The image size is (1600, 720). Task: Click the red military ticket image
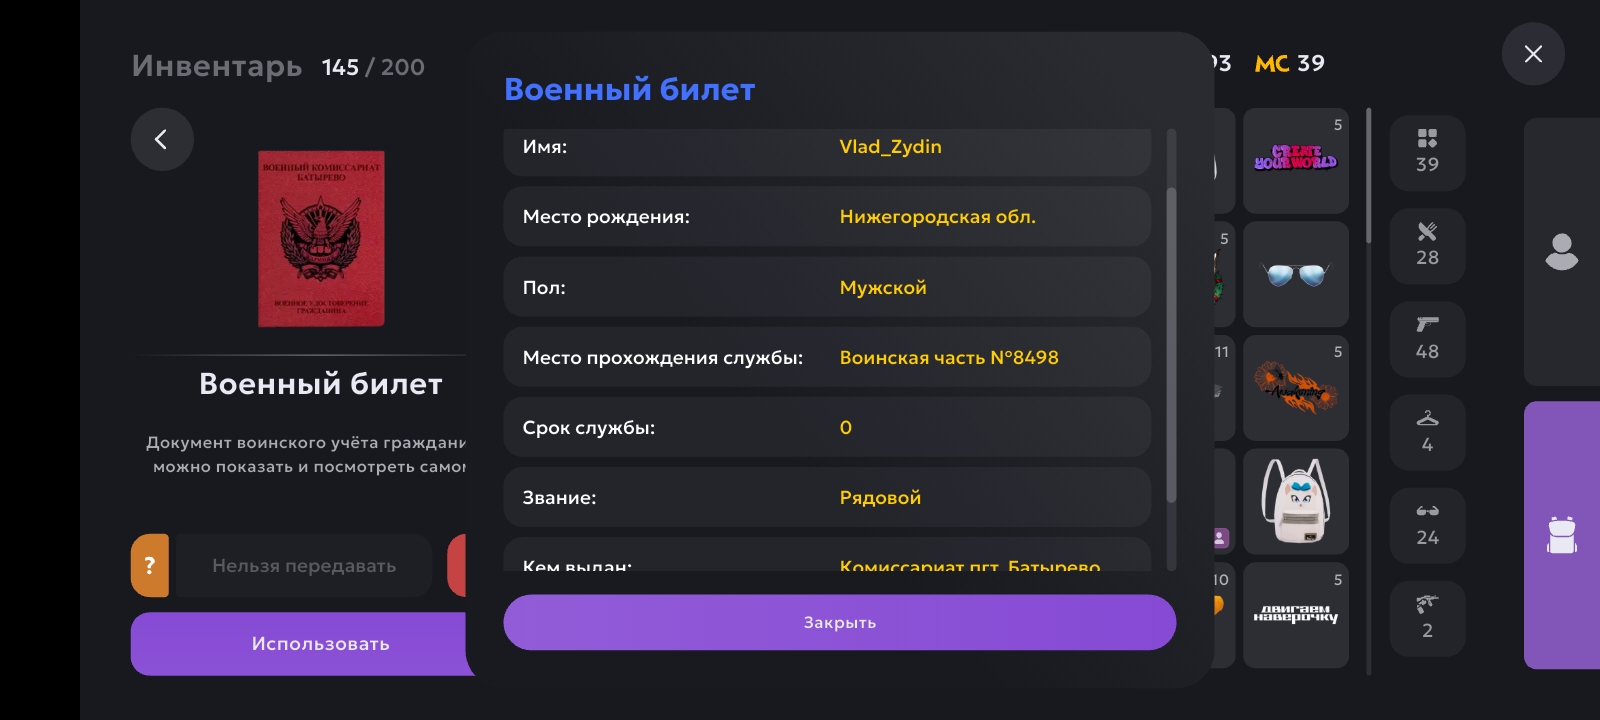pyautogui.click(x=321, y=239)
